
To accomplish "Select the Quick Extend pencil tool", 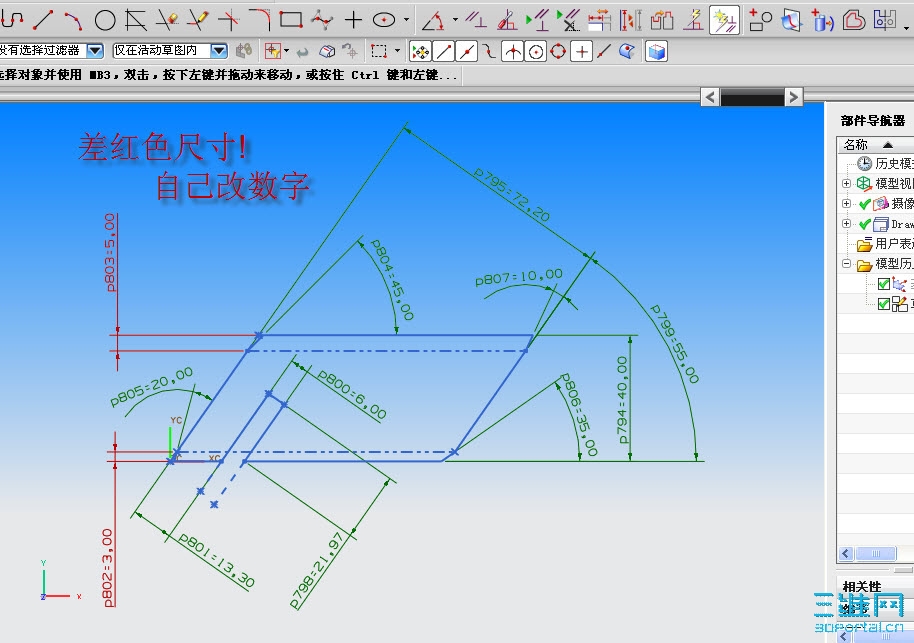I will click(198, 20).
